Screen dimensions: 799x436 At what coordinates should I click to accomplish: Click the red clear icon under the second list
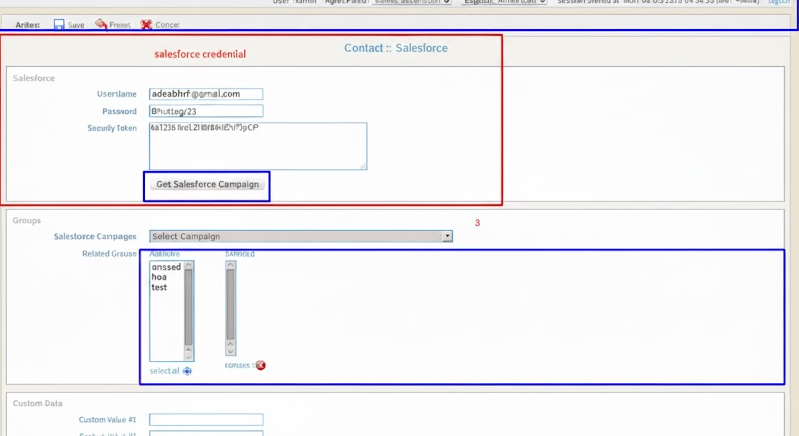pyautogui.click(x=260, y=365)
